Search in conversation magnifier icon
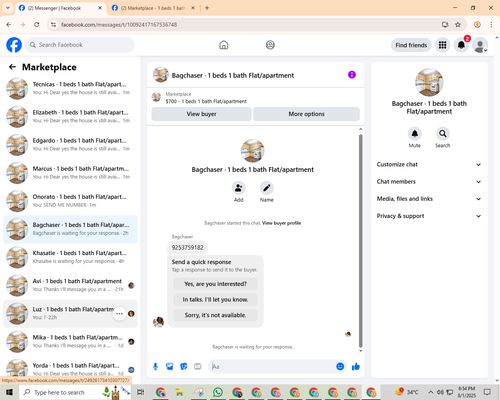 (443, 134)
